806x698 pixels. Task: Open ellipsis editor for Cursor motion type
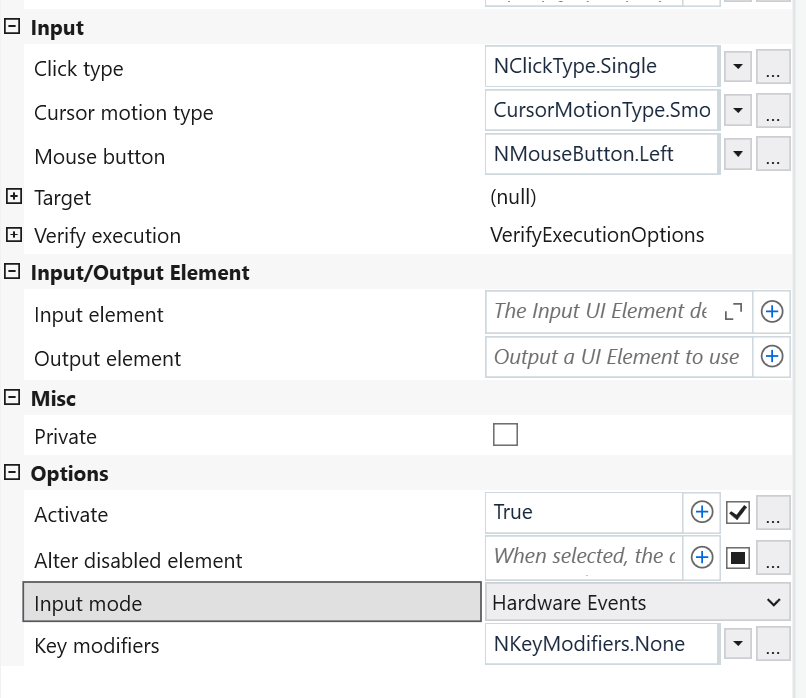coord(771,112)
